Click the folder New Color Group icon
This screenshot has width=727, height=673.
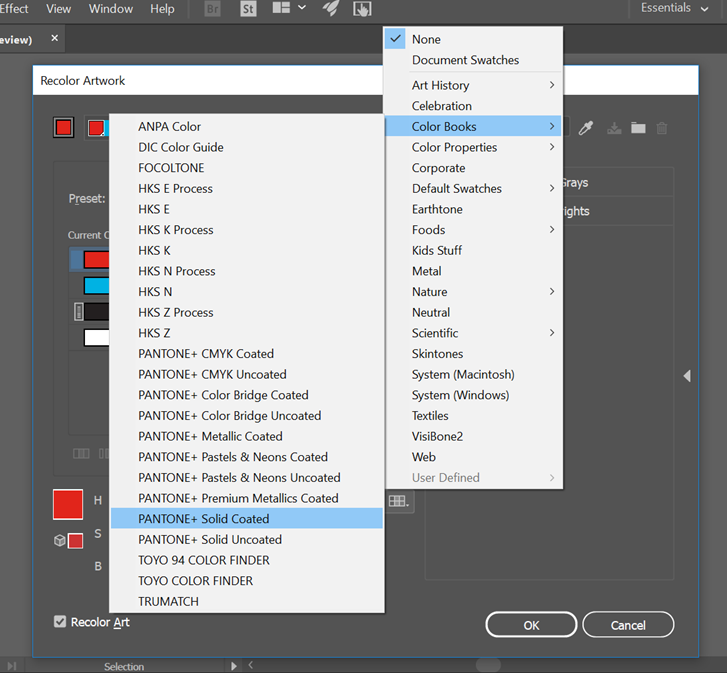[x=638, y=128]
